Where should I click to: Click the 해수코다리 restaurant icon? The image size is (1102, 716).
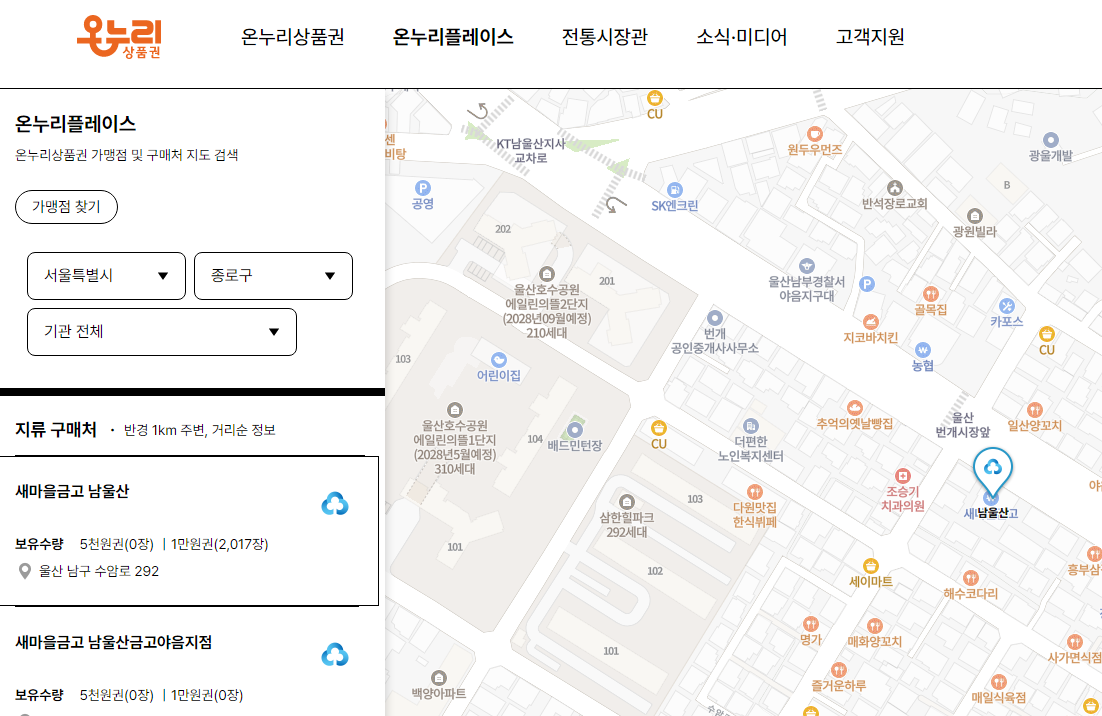[971, 578]
